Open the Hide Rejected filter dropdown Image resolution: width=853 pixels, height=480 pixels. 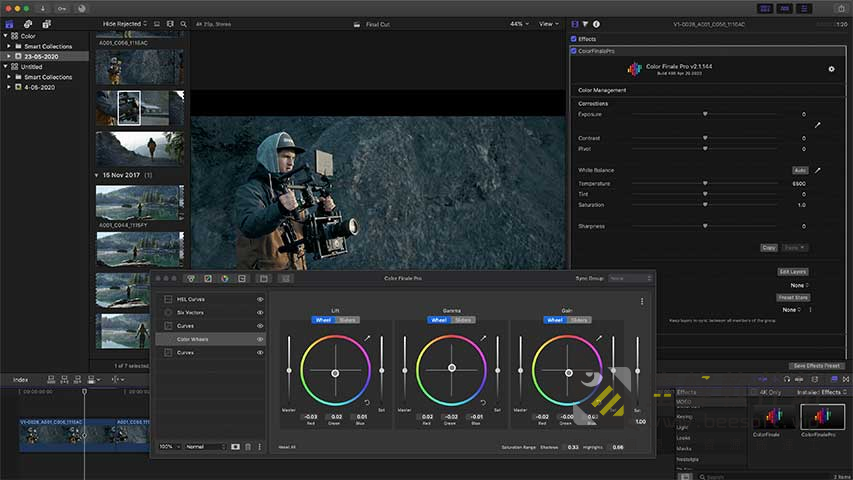pyautogui.click(x=125, y=24)
